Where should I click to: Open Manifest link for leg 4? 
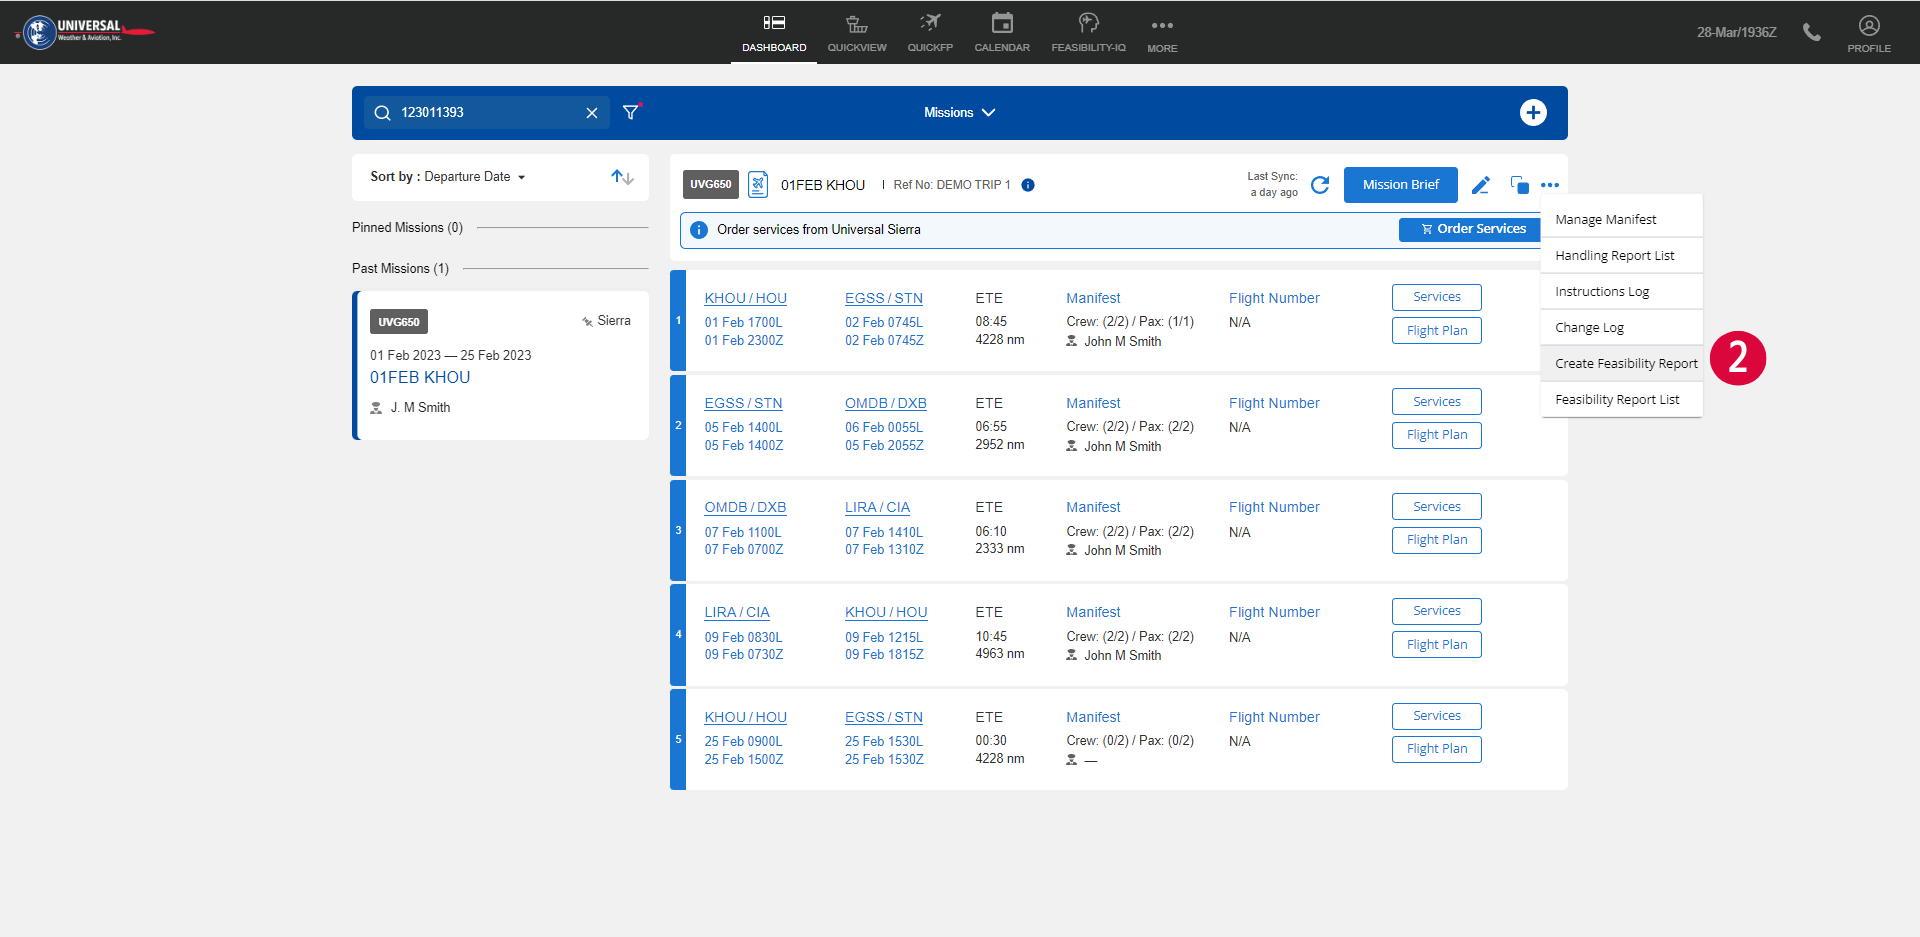pos(1093,612)
